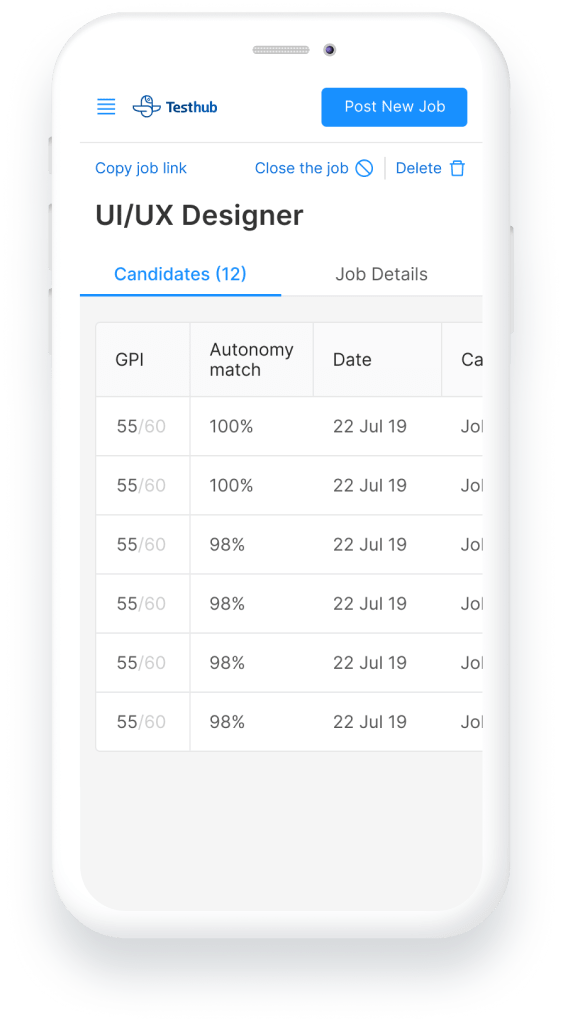The image size is (562, 1023).
Task: Sort by the Autonomy match column header
Action: (x=251, y=359)
